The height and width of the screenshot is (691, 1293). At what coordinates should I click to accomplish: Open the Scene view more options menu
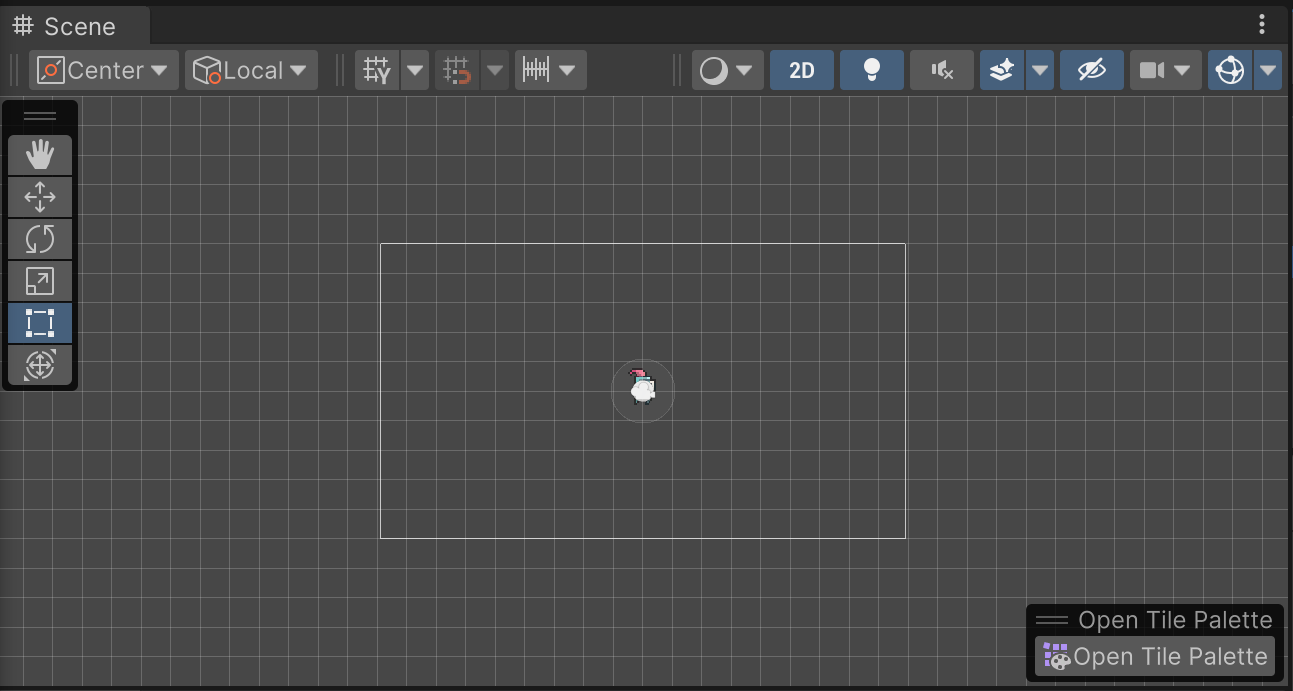point(1262,25)
